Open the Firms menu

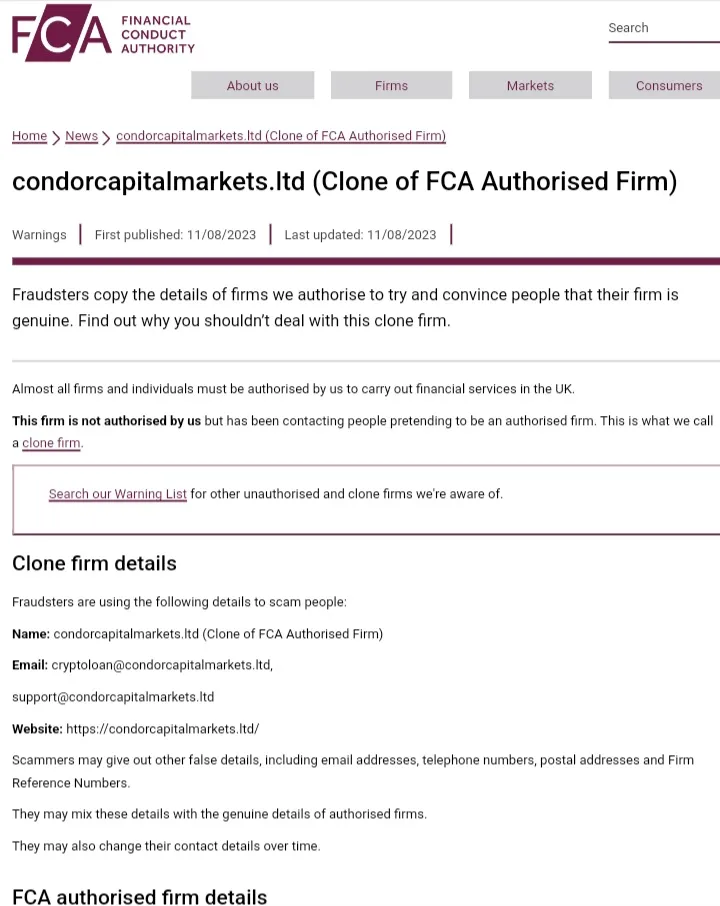[x=391, y=86]
